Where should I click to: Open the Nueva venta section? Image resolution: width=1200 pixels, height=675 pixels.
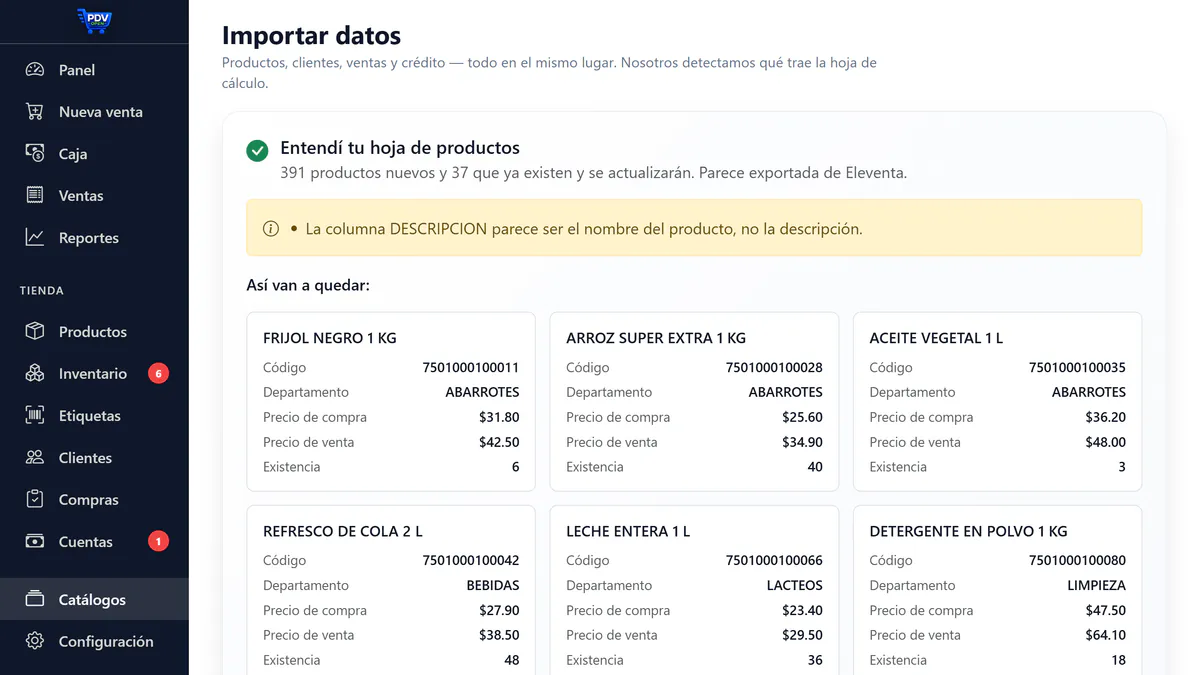(x=101, y=112)
